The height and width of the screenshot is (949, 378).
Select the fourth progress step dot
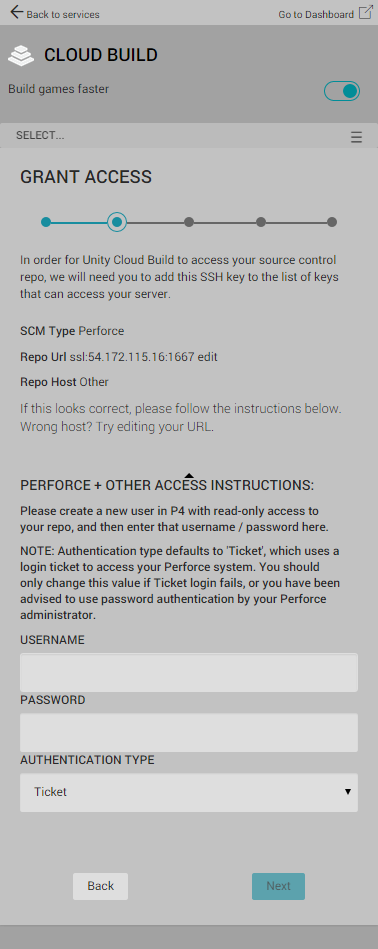coord(261,222)
